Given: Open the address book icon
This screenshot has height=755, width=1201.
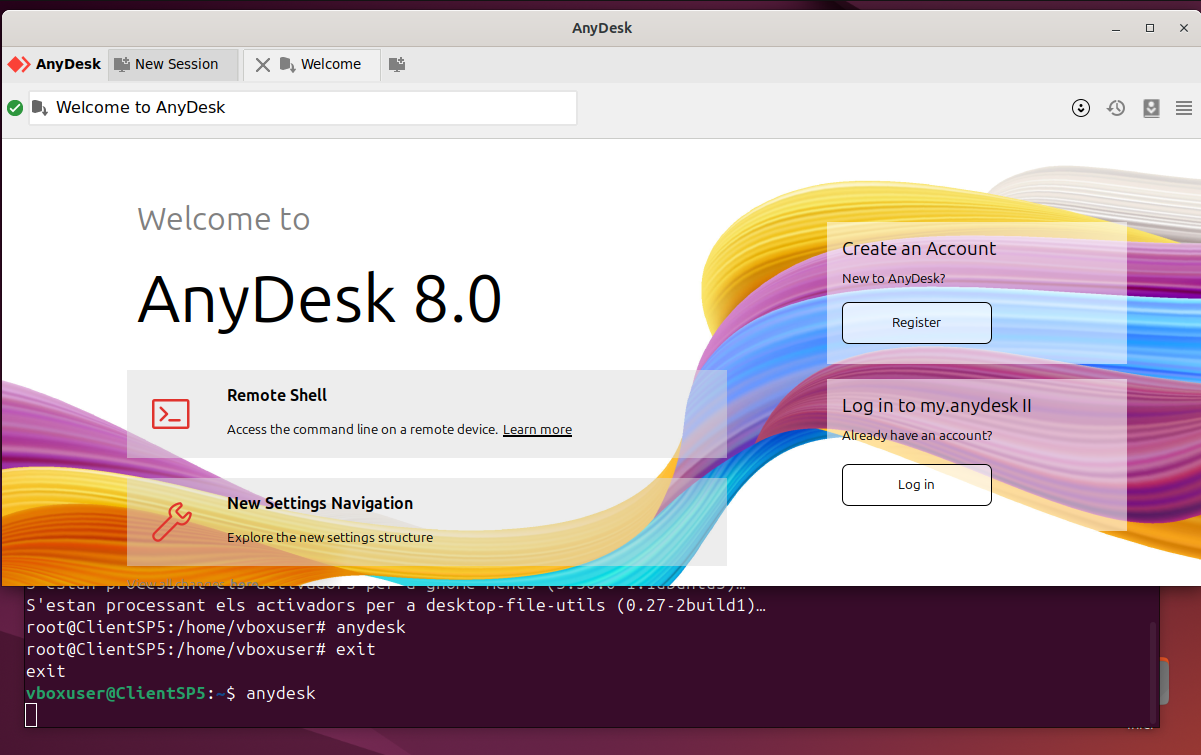Looking at the screenshot, I should click(x=1151, y=108).
